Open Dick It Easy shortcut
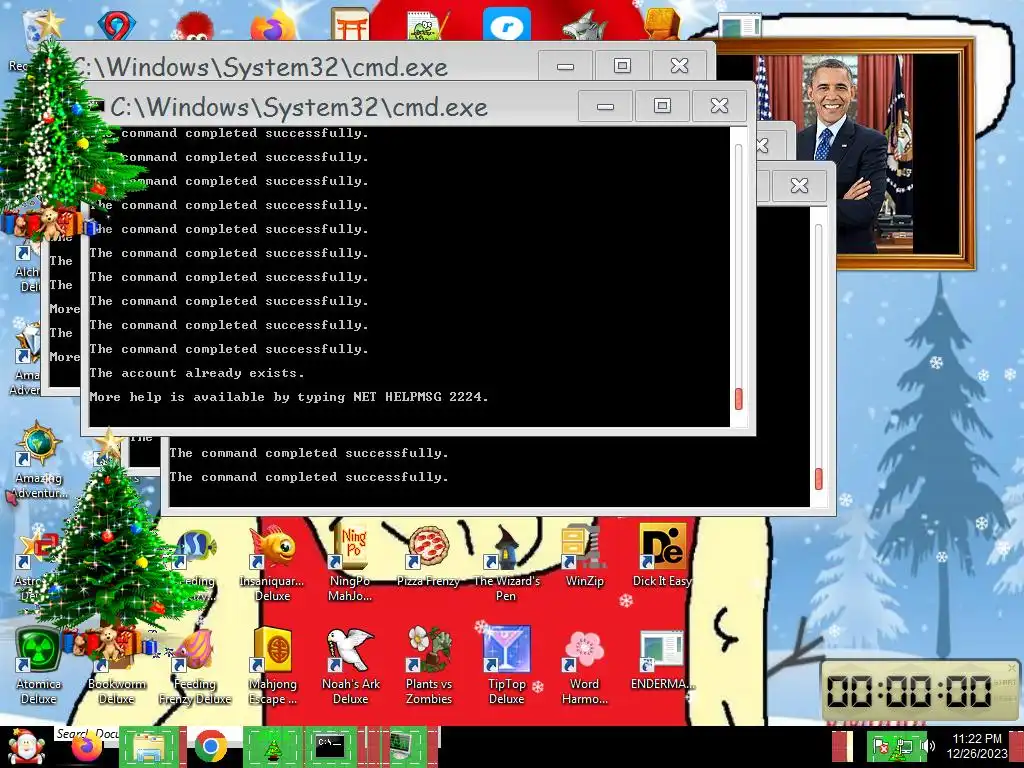Viewport: 1024px width, 768px height. pyautogui.click(x=662, y=555)
